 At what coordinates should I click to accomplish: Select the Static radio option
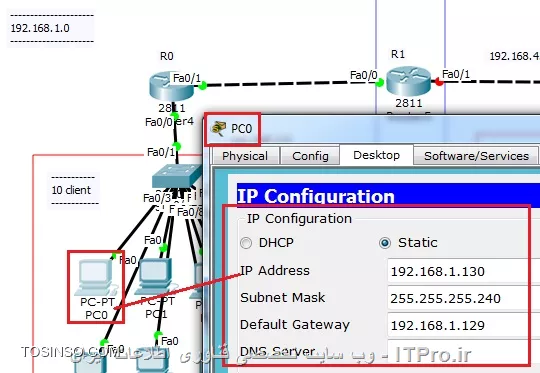[x=385, y=243]
